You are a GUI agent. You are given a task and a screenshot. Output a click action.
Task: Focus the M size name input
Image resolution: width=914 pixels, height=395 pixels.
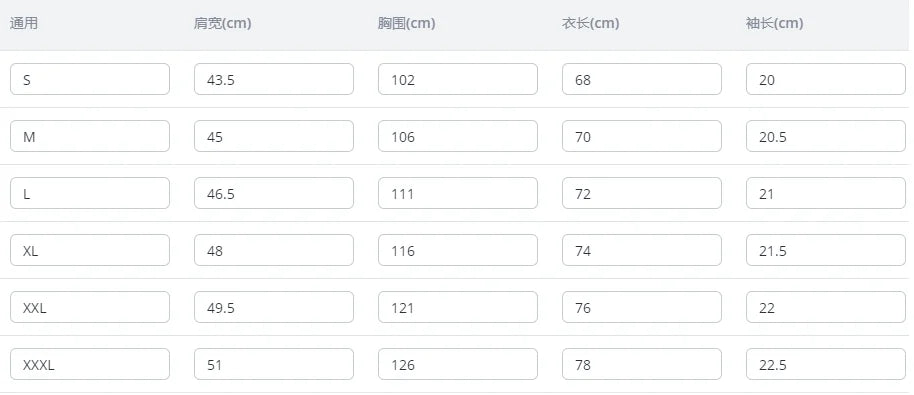[x=90, y=136]
